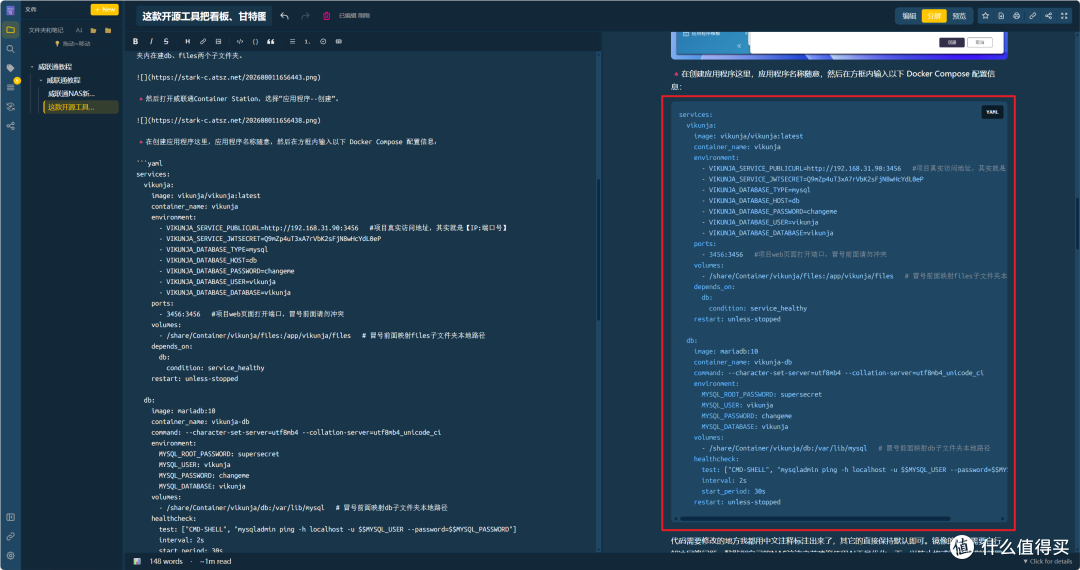Enter fullscreen mode with the expand icon

pos(1064,15)
